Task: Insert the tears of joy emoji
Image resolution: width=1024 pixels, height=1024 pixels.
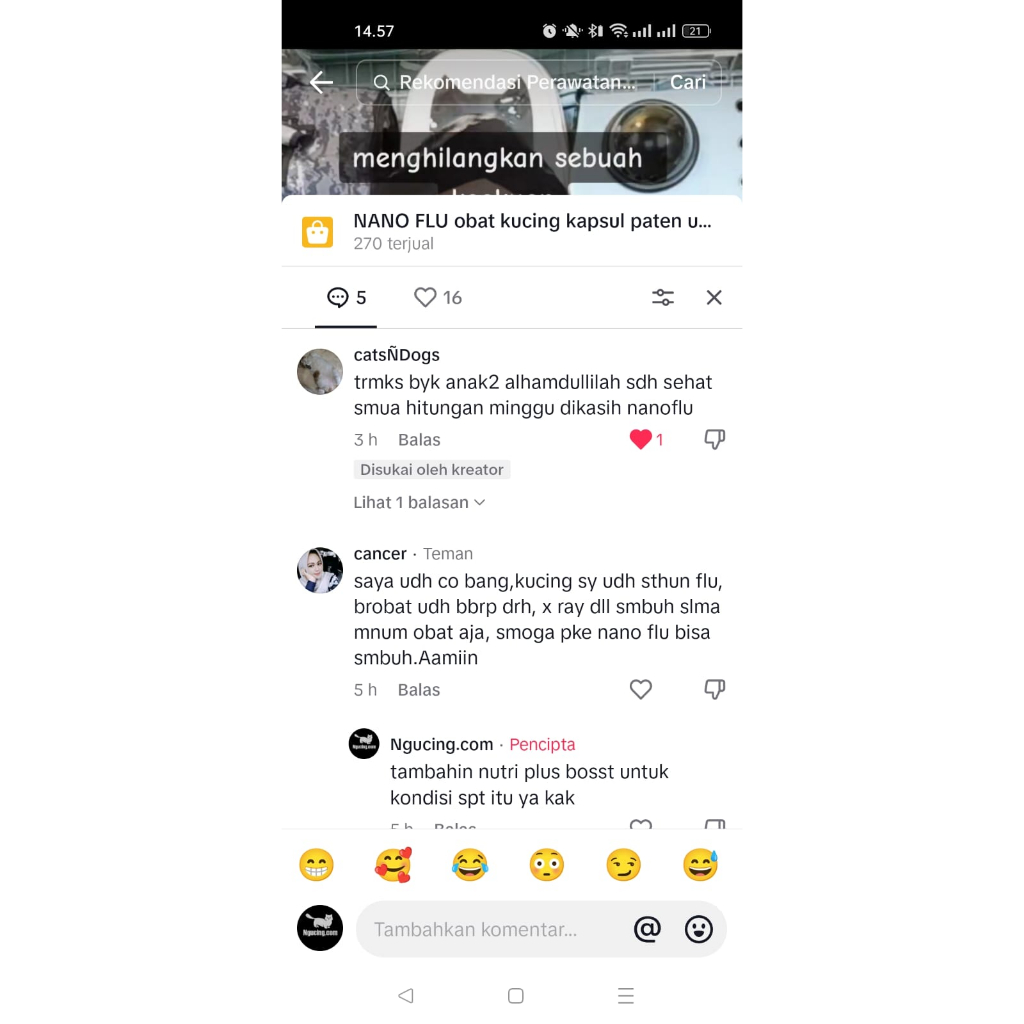Action: tap(470, 865)
